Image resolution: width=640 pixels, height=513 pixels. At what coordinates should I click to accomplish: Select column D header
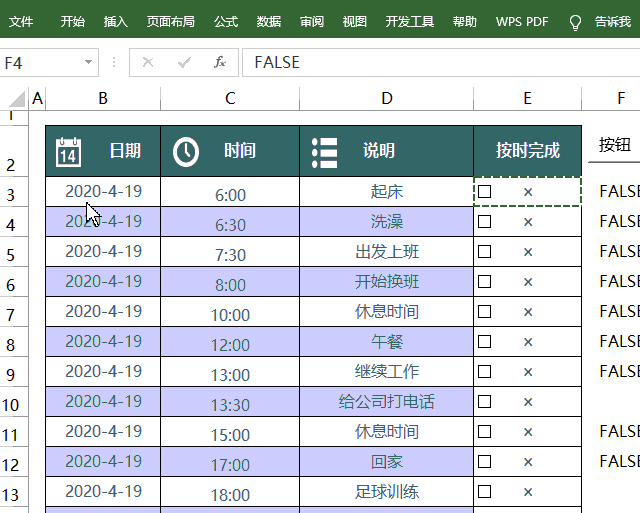[x=387, y=98]
